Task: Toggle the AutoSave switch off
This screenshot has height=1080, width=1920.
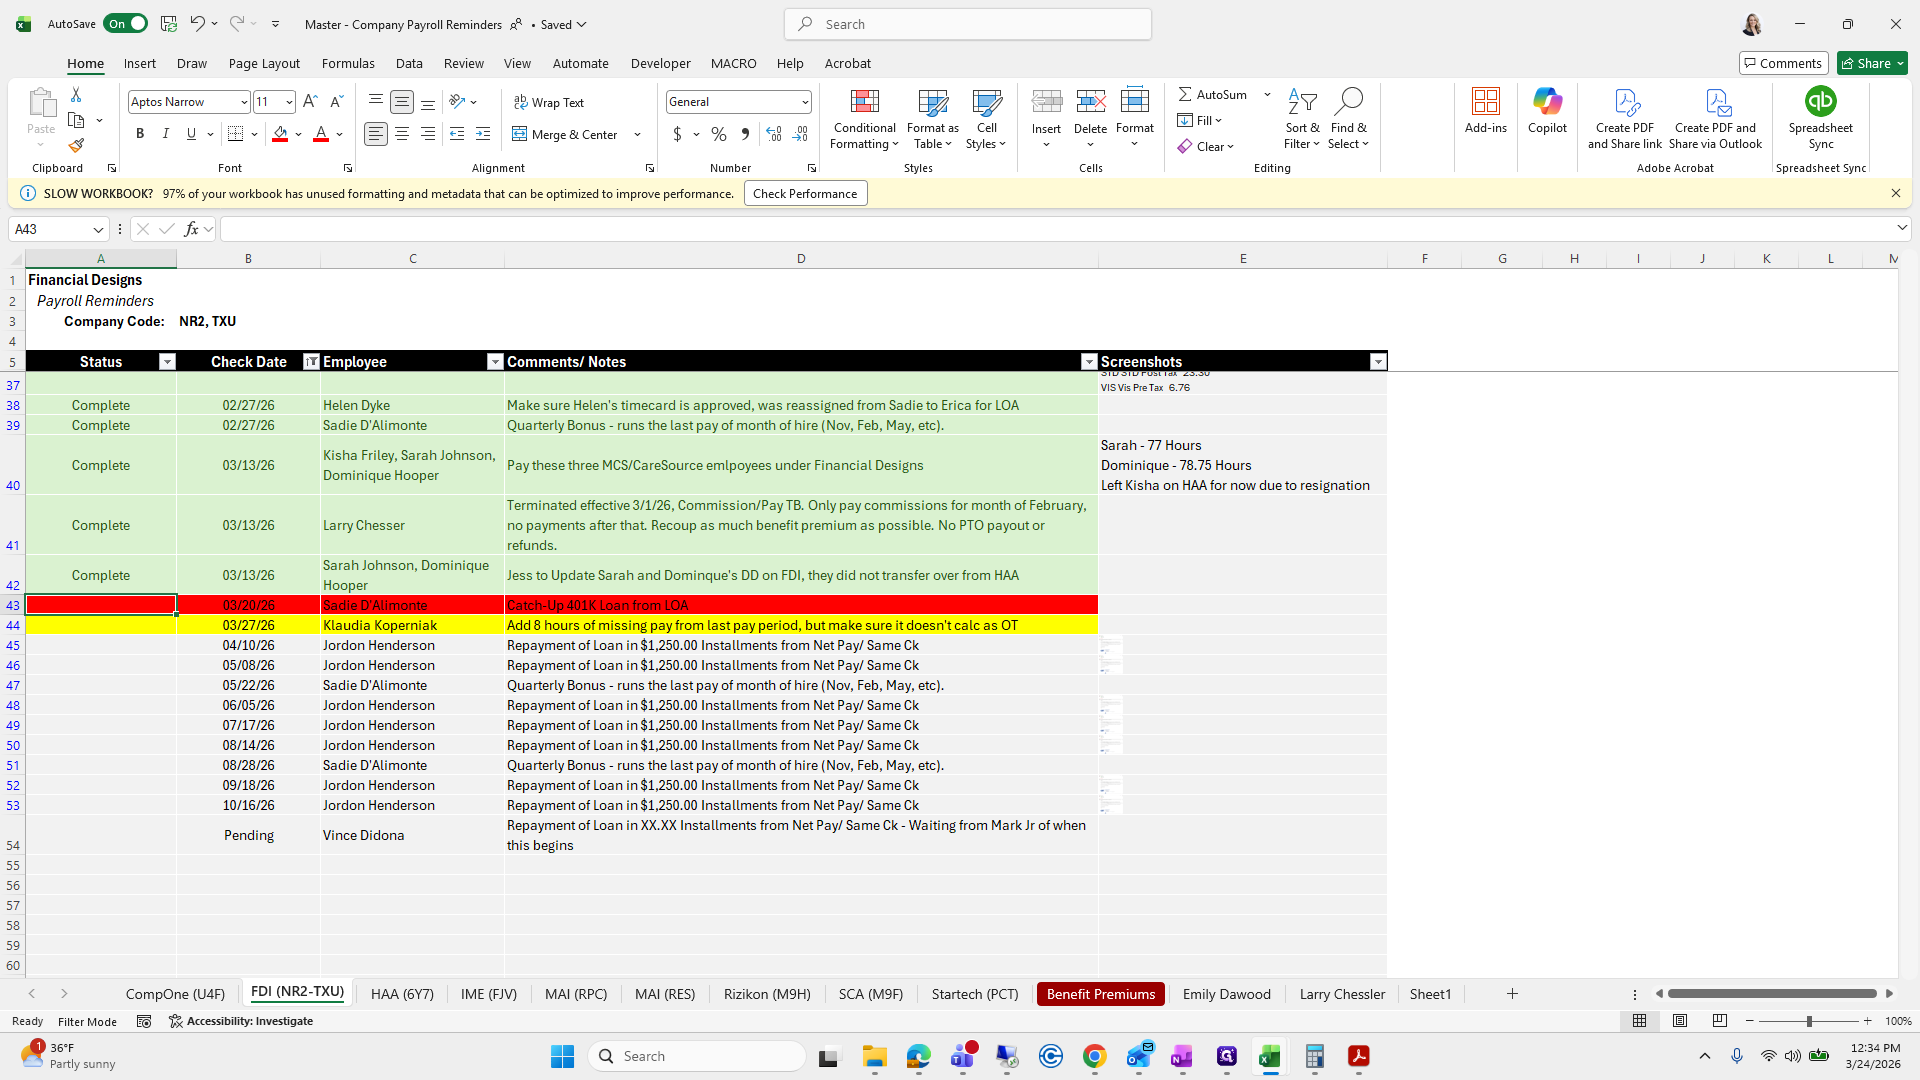Action: (x=126, y=24)
